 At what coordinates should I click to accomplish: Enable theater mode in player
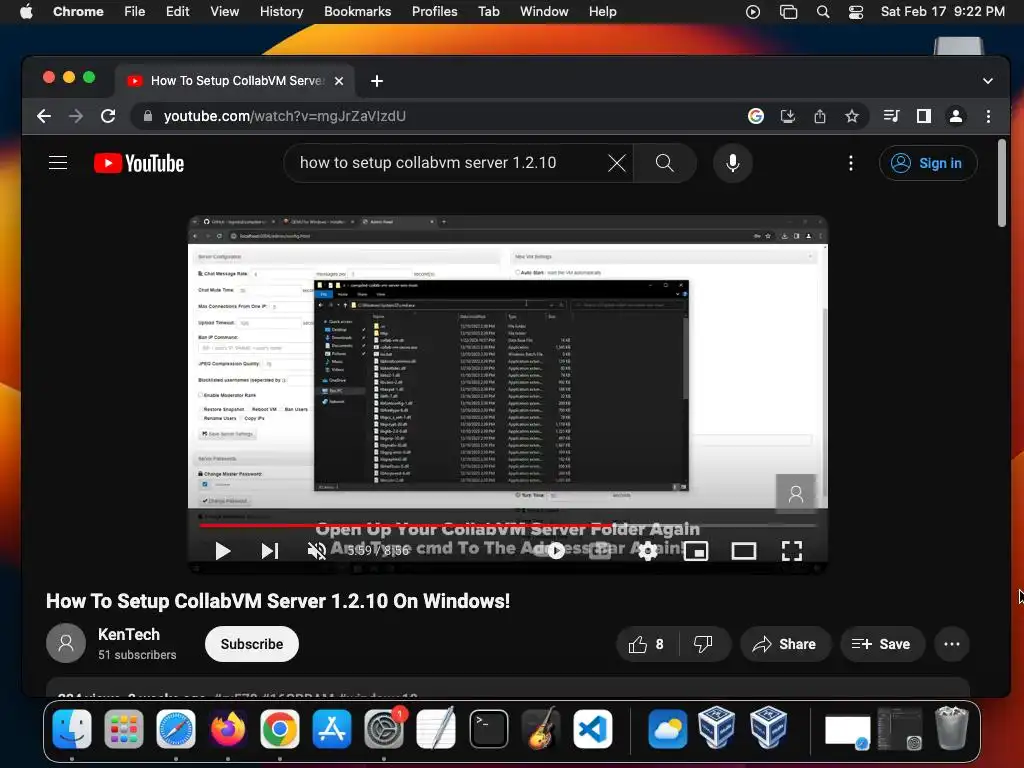pos(744,551)
